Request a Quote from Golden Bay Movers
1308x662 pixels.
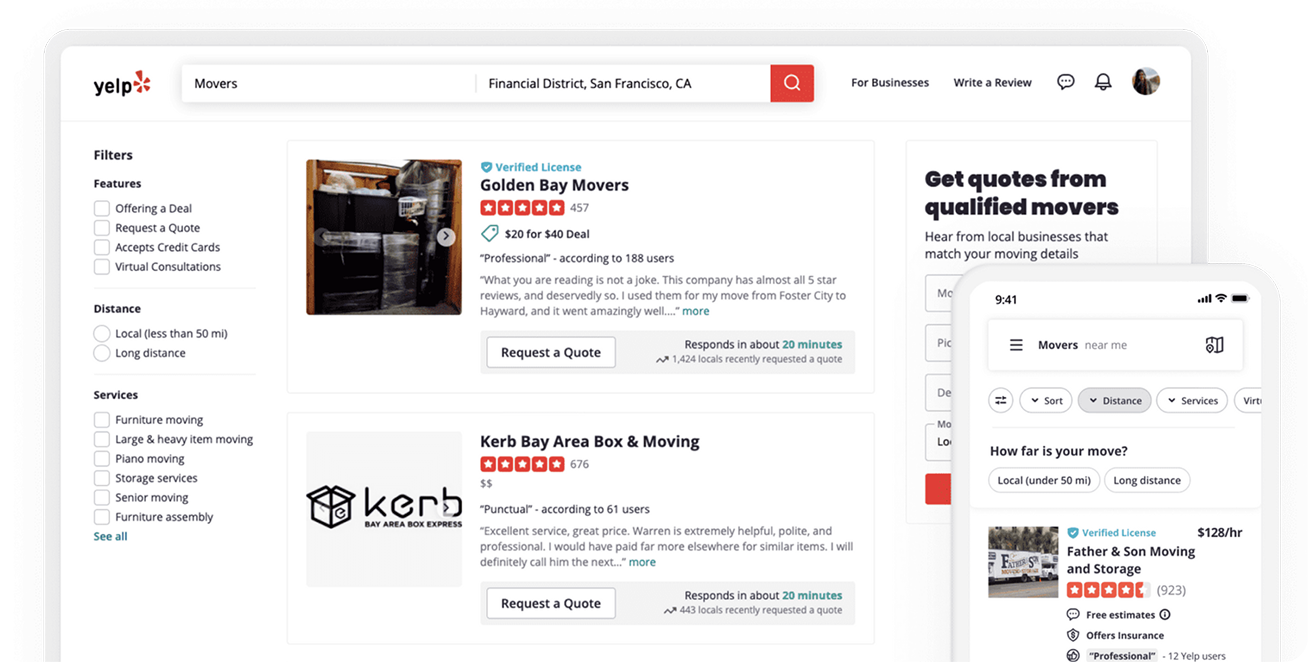click(x=551, y=352)
